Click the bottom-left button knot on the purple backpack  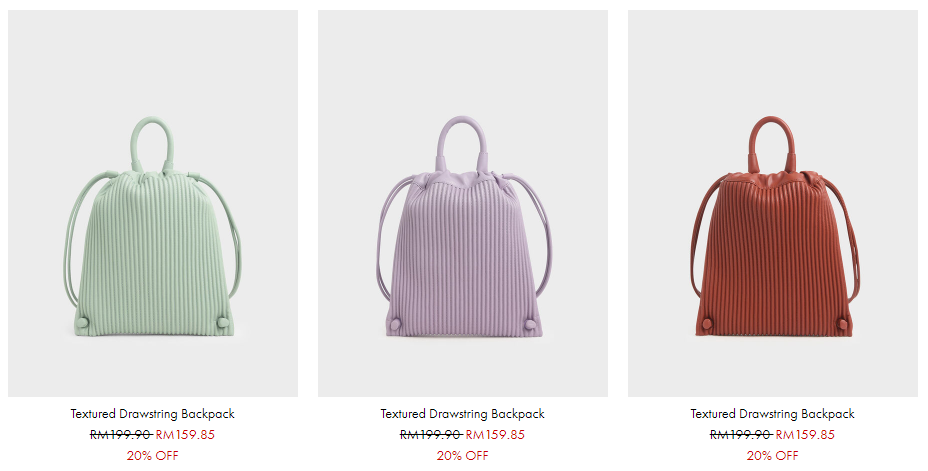[395, 324]
